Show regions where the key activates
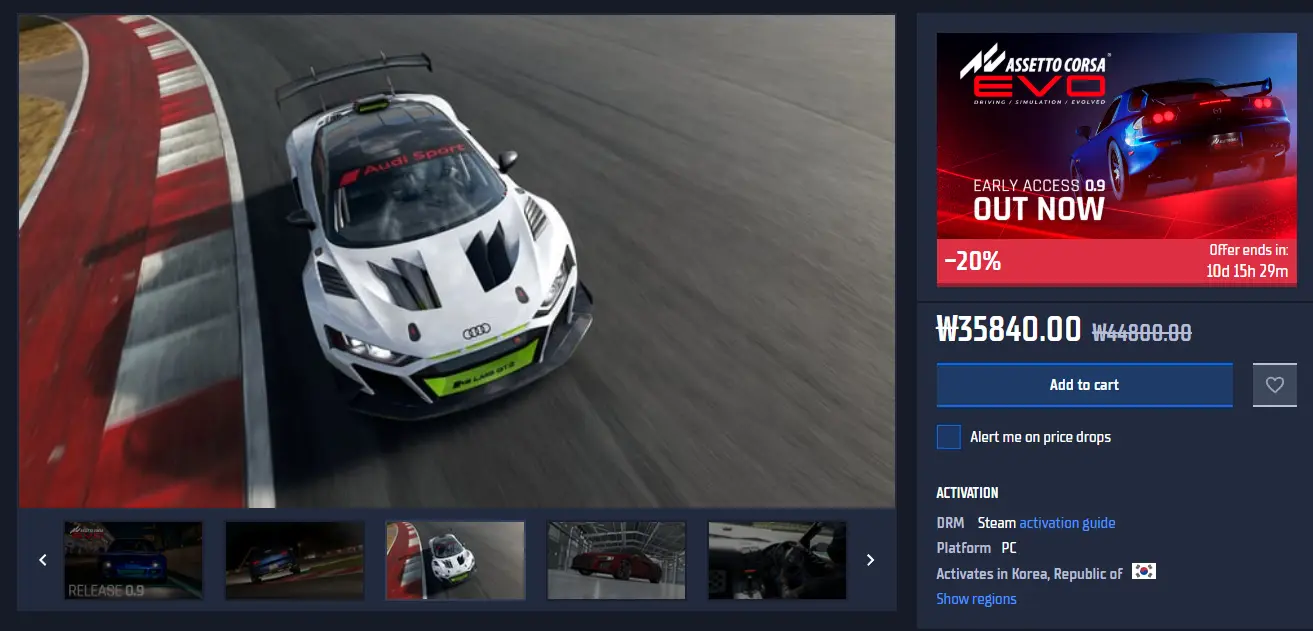The height and width of the screenshot is (631, 1313). (x=976, y=599)
